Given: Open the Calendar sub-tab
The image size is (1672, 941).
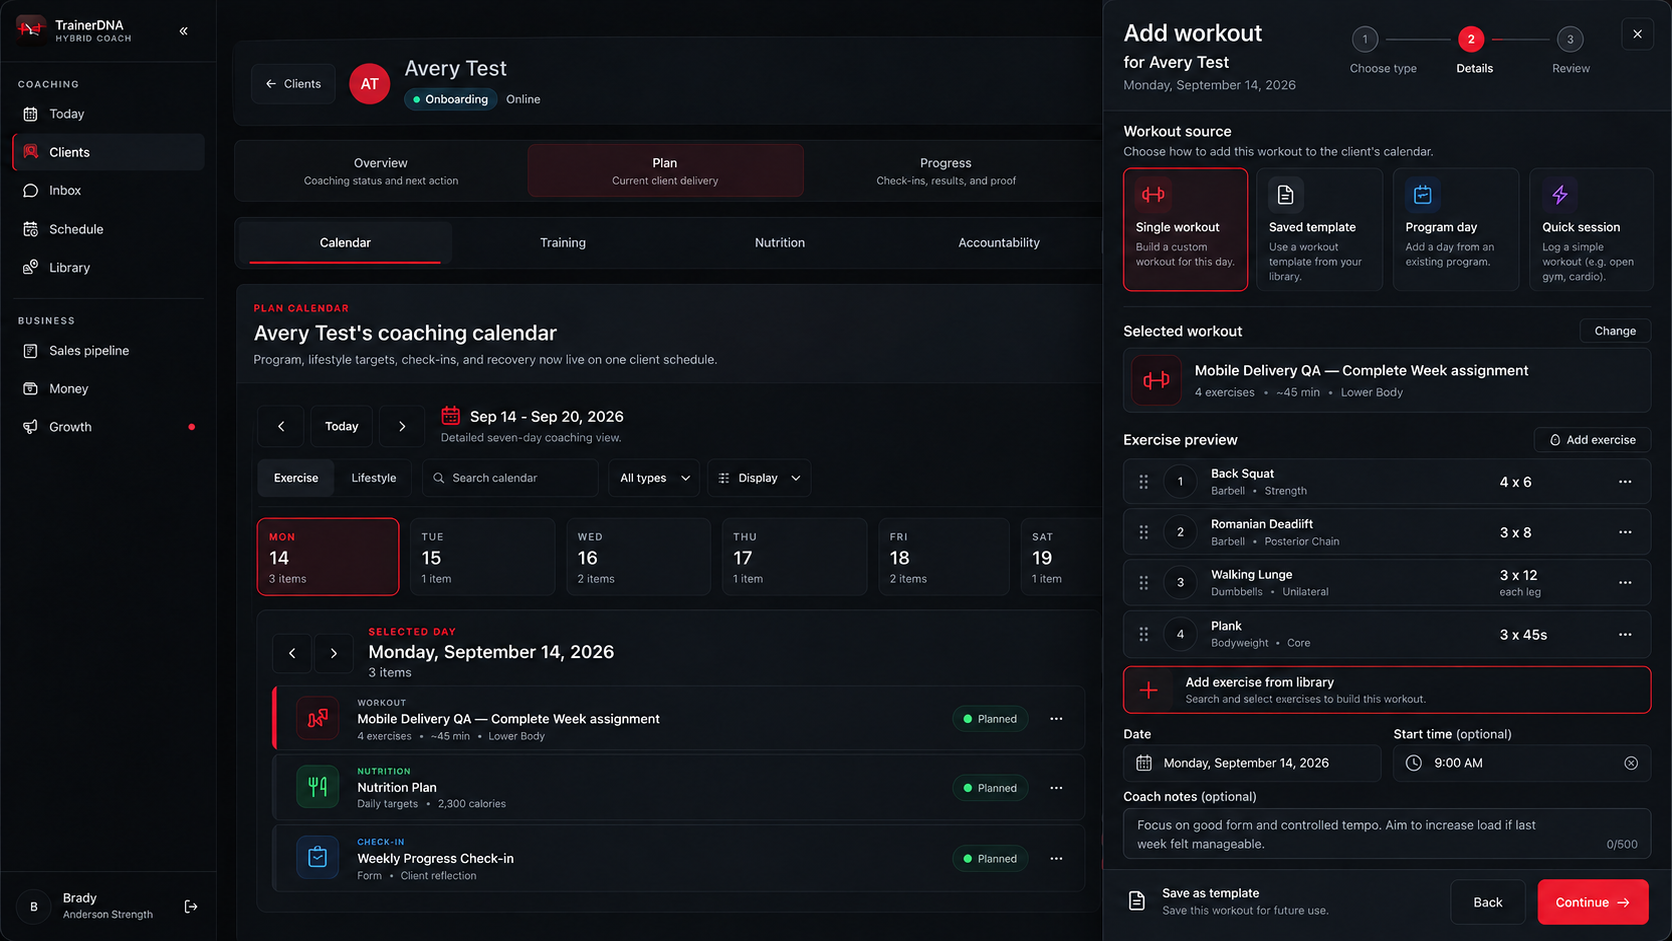Looking at the screenshot, I should tap(345, 243).
